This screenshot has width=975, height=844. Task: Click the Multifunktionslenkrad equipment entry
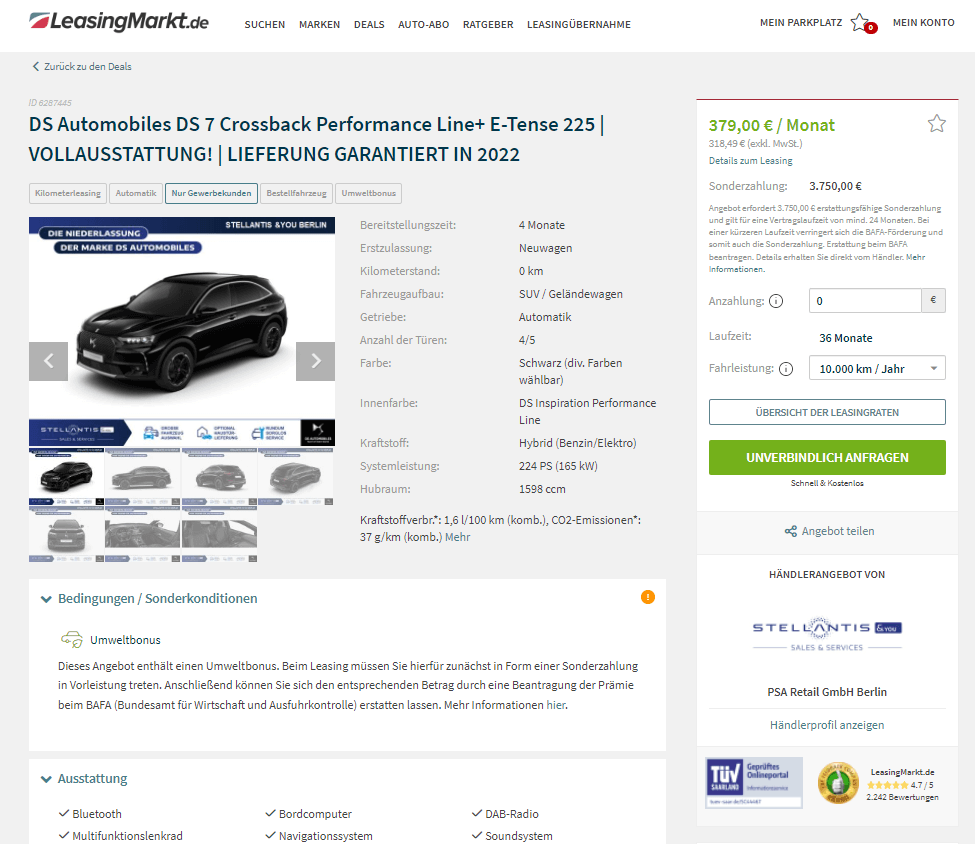(121, 837)
